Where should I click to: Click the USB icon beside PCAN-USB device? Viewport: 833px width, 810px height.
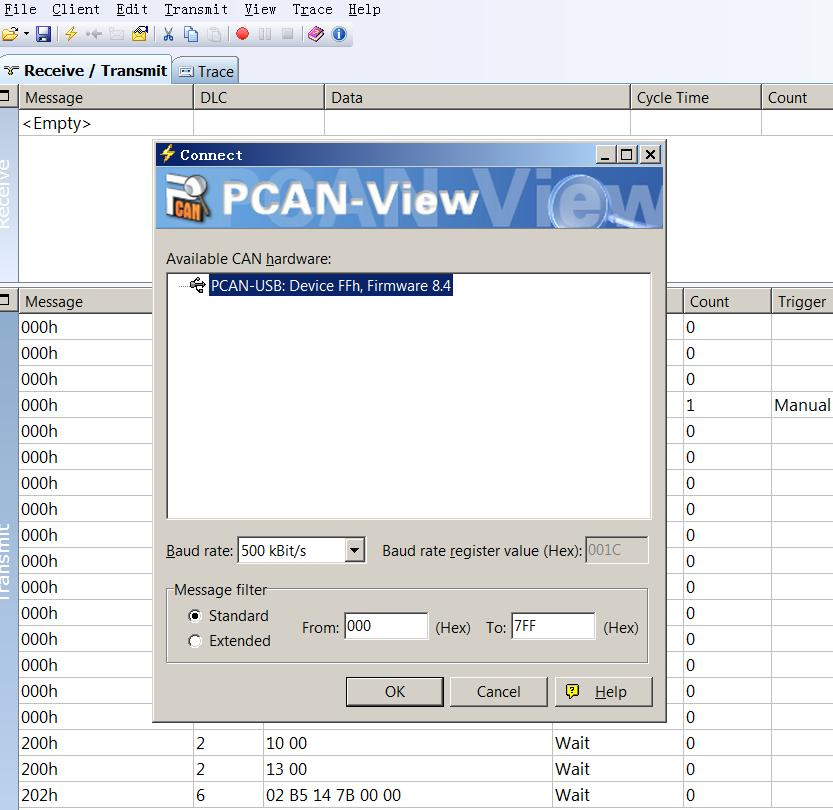(x=197, y=285)
